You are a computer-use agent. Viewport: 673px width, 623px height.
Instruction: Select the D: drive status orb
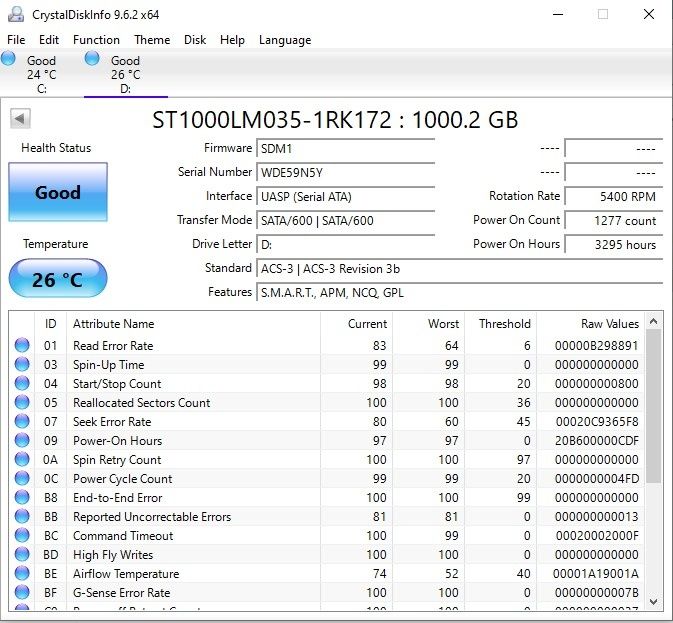pyautogui.click(x=93, y=59)
